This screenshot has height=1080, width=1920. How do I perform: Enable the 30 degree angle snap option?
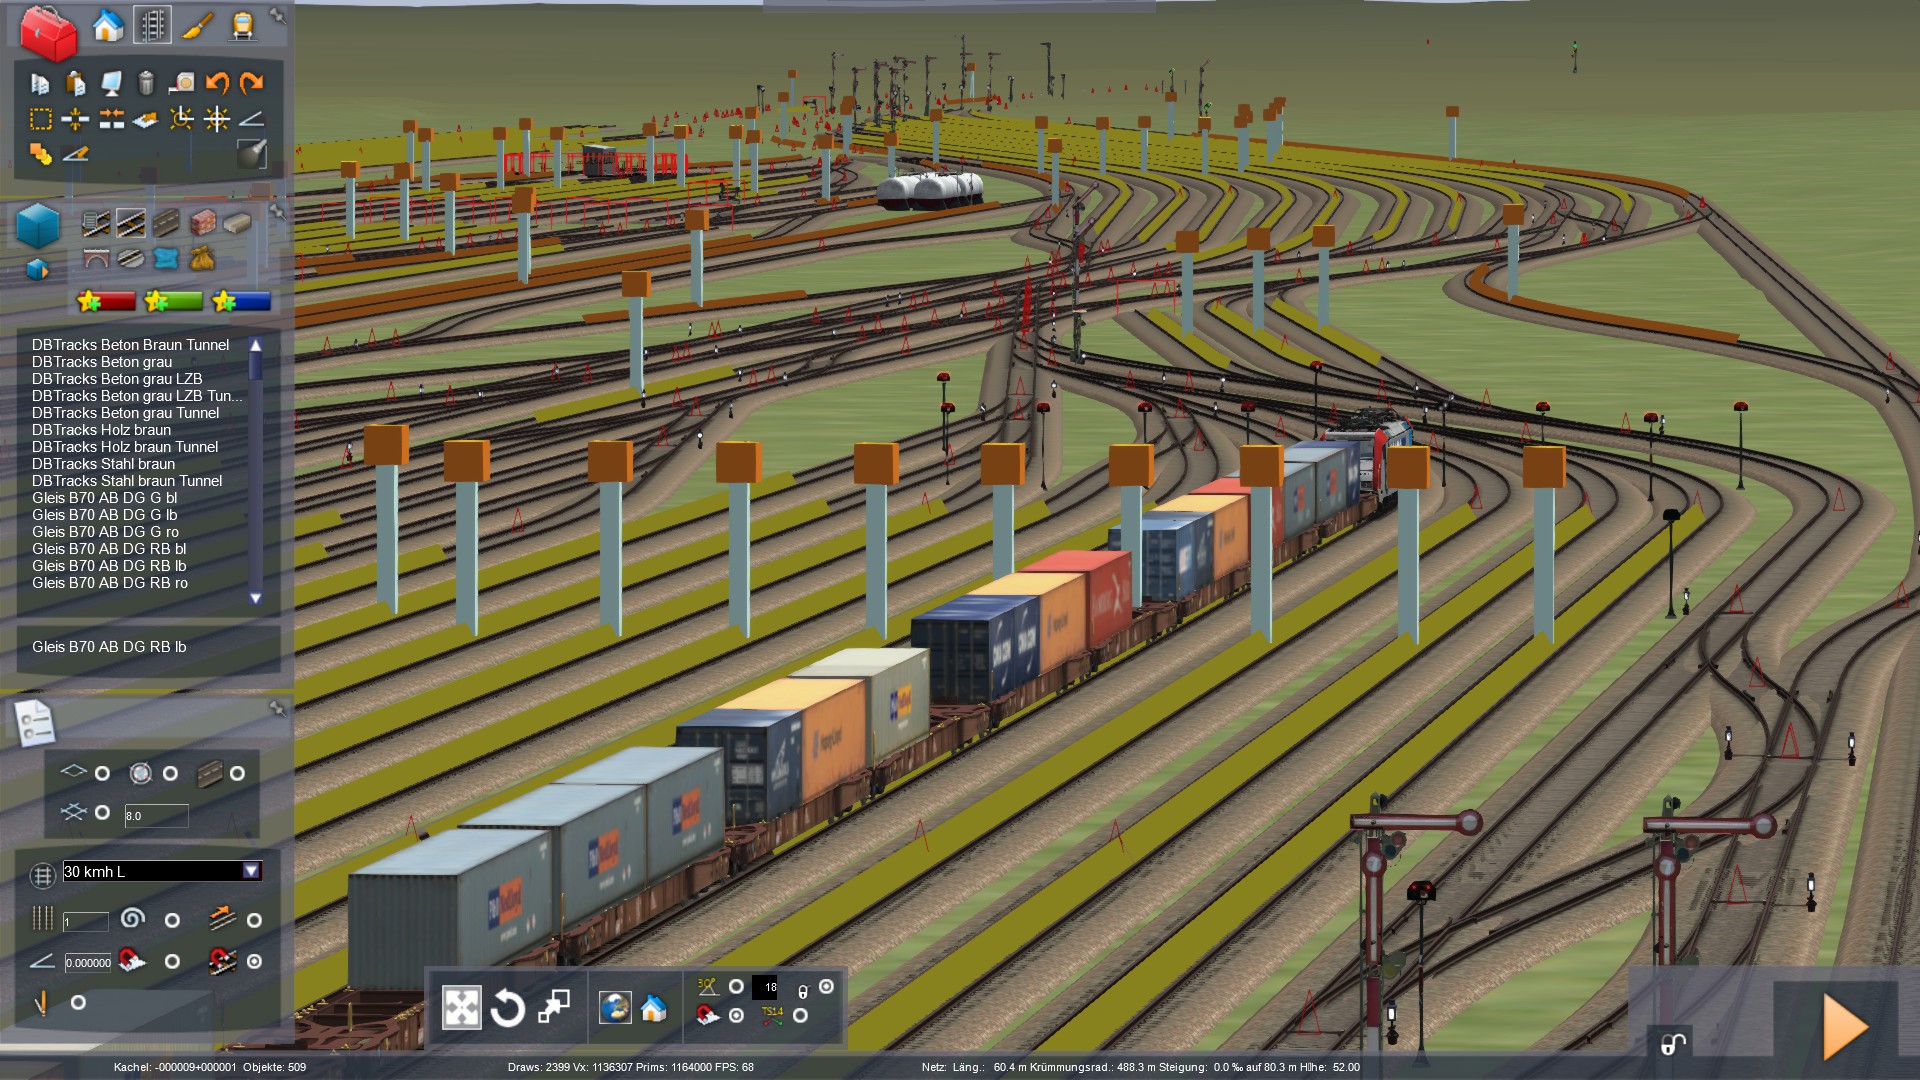[736, 987]
